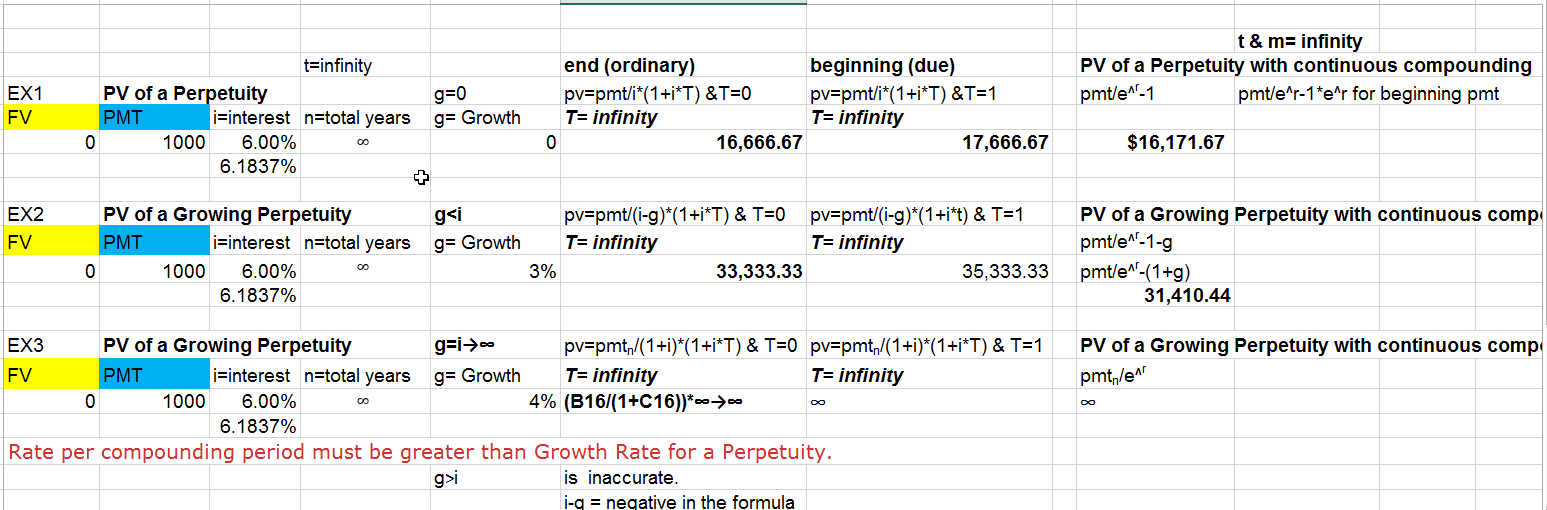
Task: Select the yellow FV cell under EX3
Action: click(50, 375)
